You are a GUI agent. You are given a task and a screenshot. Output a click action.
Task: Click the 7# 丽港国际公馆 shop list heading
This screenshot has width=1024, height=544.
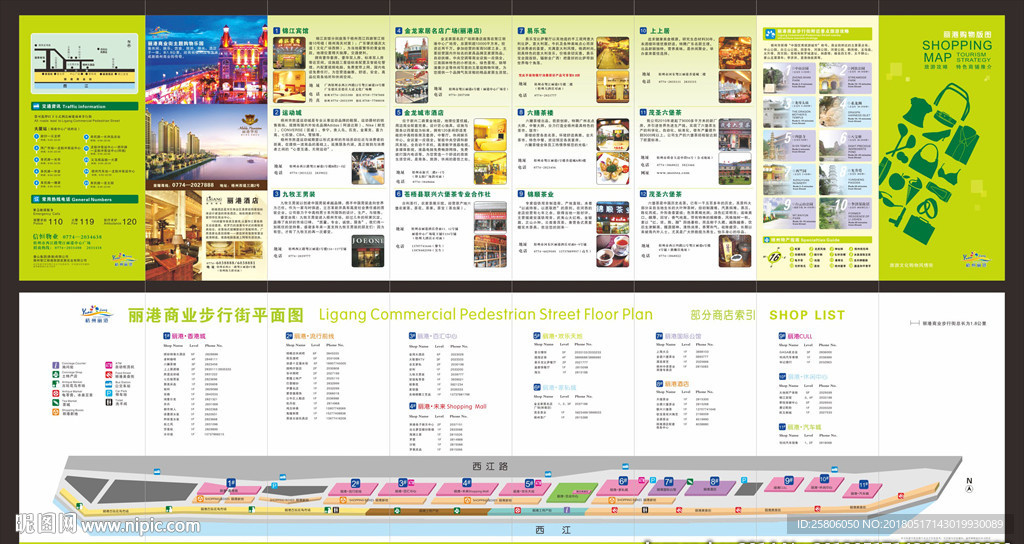679,336
